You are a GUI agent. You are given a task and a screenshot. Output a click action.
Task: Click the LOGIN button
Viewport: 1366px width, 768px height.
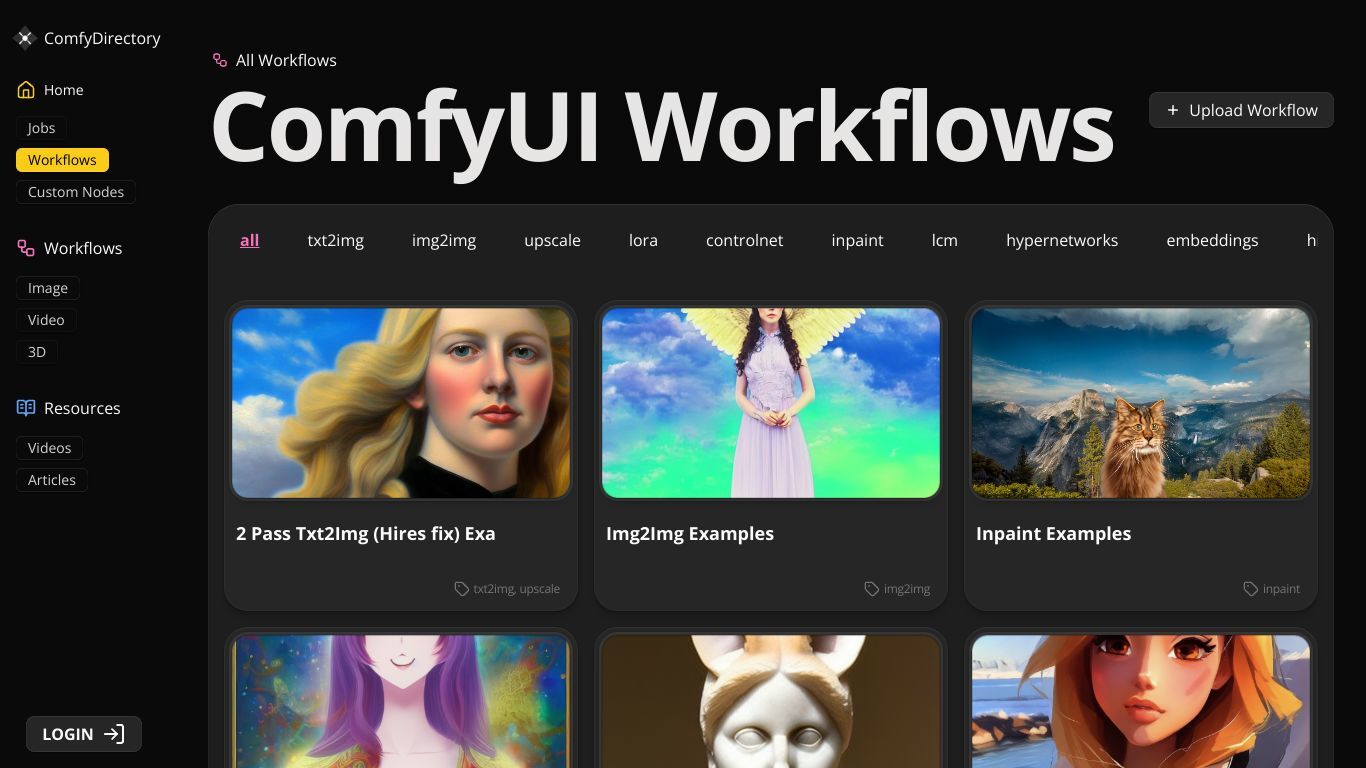point(84,734)
